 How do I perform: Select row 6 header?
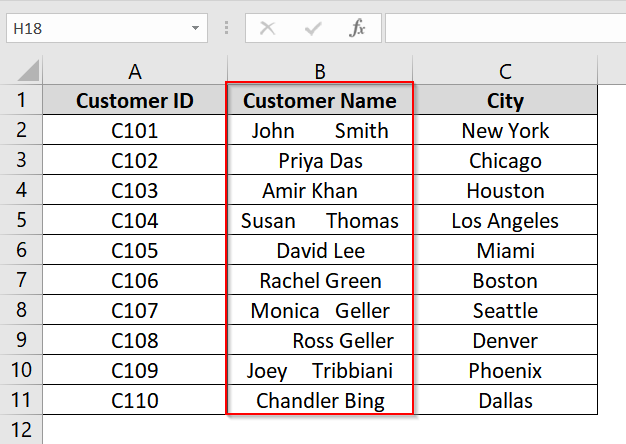[x=21, y=250]
